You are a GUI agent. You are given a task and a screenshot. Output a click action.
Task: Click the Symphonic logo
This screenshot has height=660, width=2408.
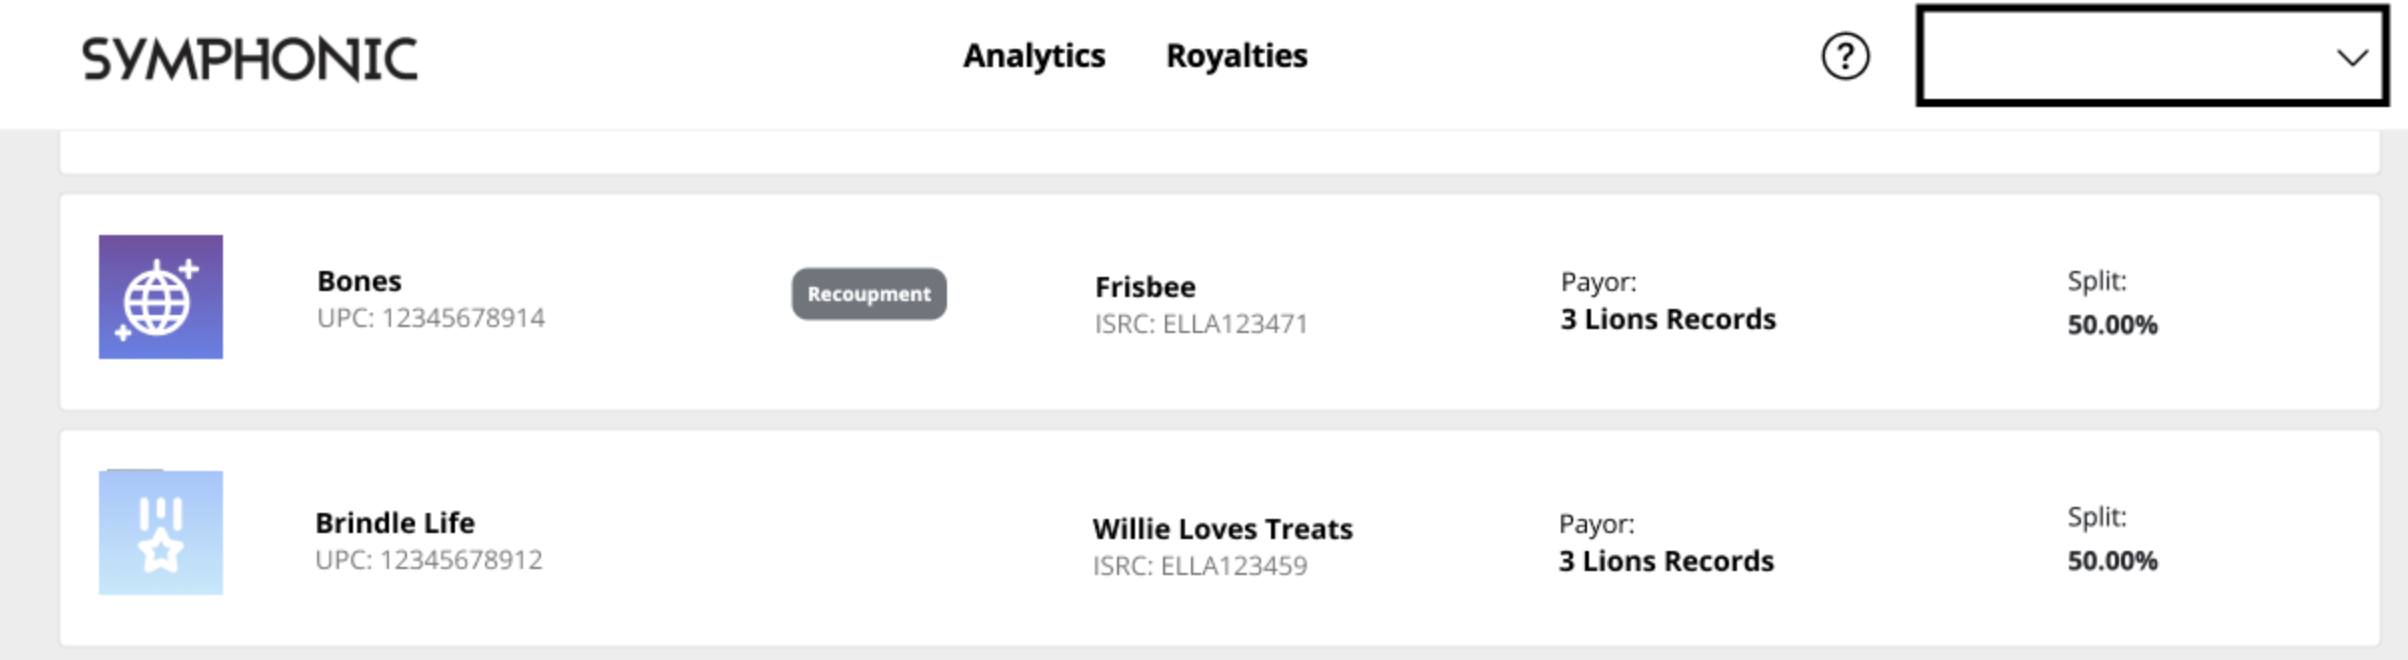pos(250,59)
